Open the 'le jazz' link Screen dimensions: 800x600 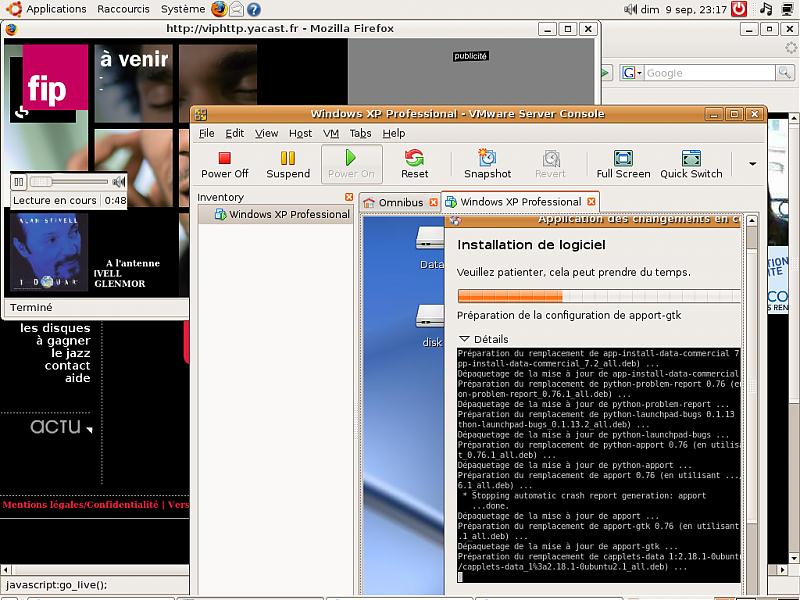click(70, 353)
